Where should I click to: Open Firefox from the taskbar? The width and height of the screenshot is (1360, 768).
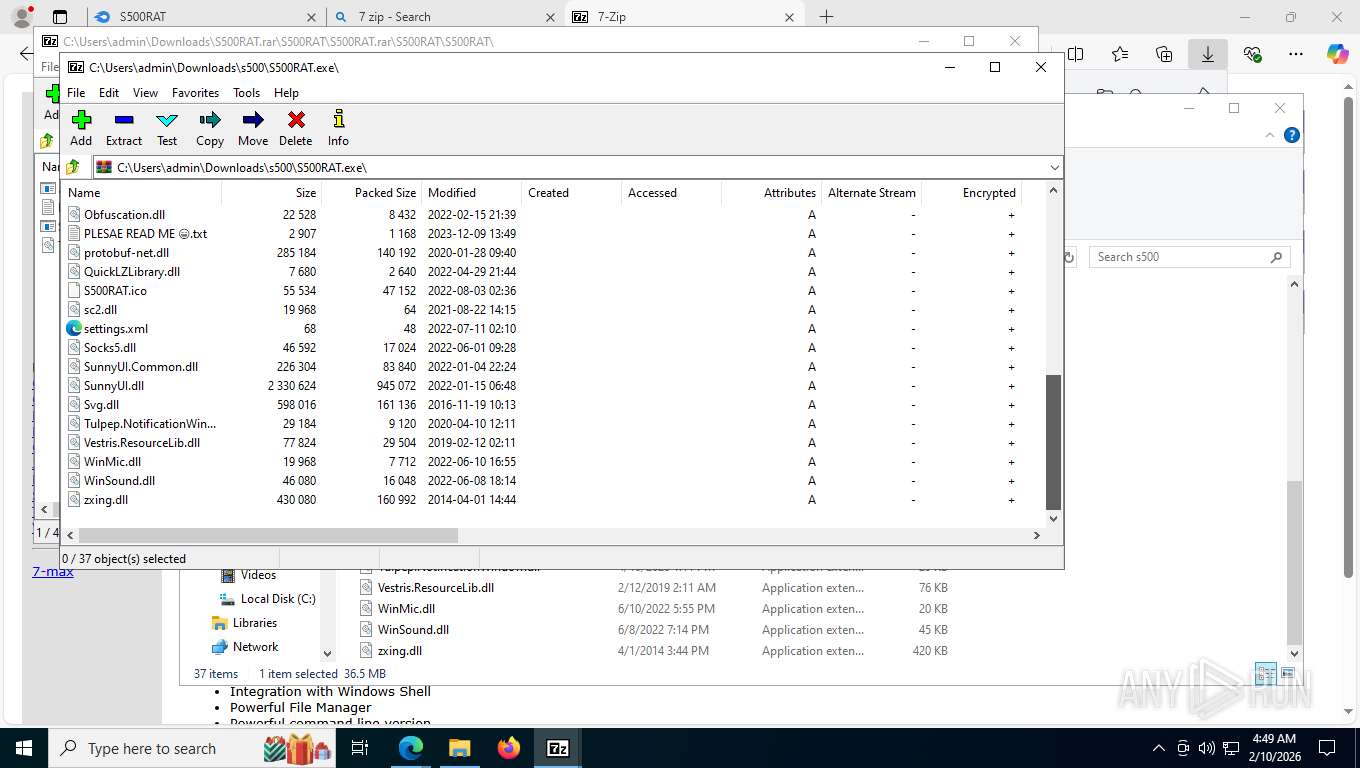coord(509,748)
